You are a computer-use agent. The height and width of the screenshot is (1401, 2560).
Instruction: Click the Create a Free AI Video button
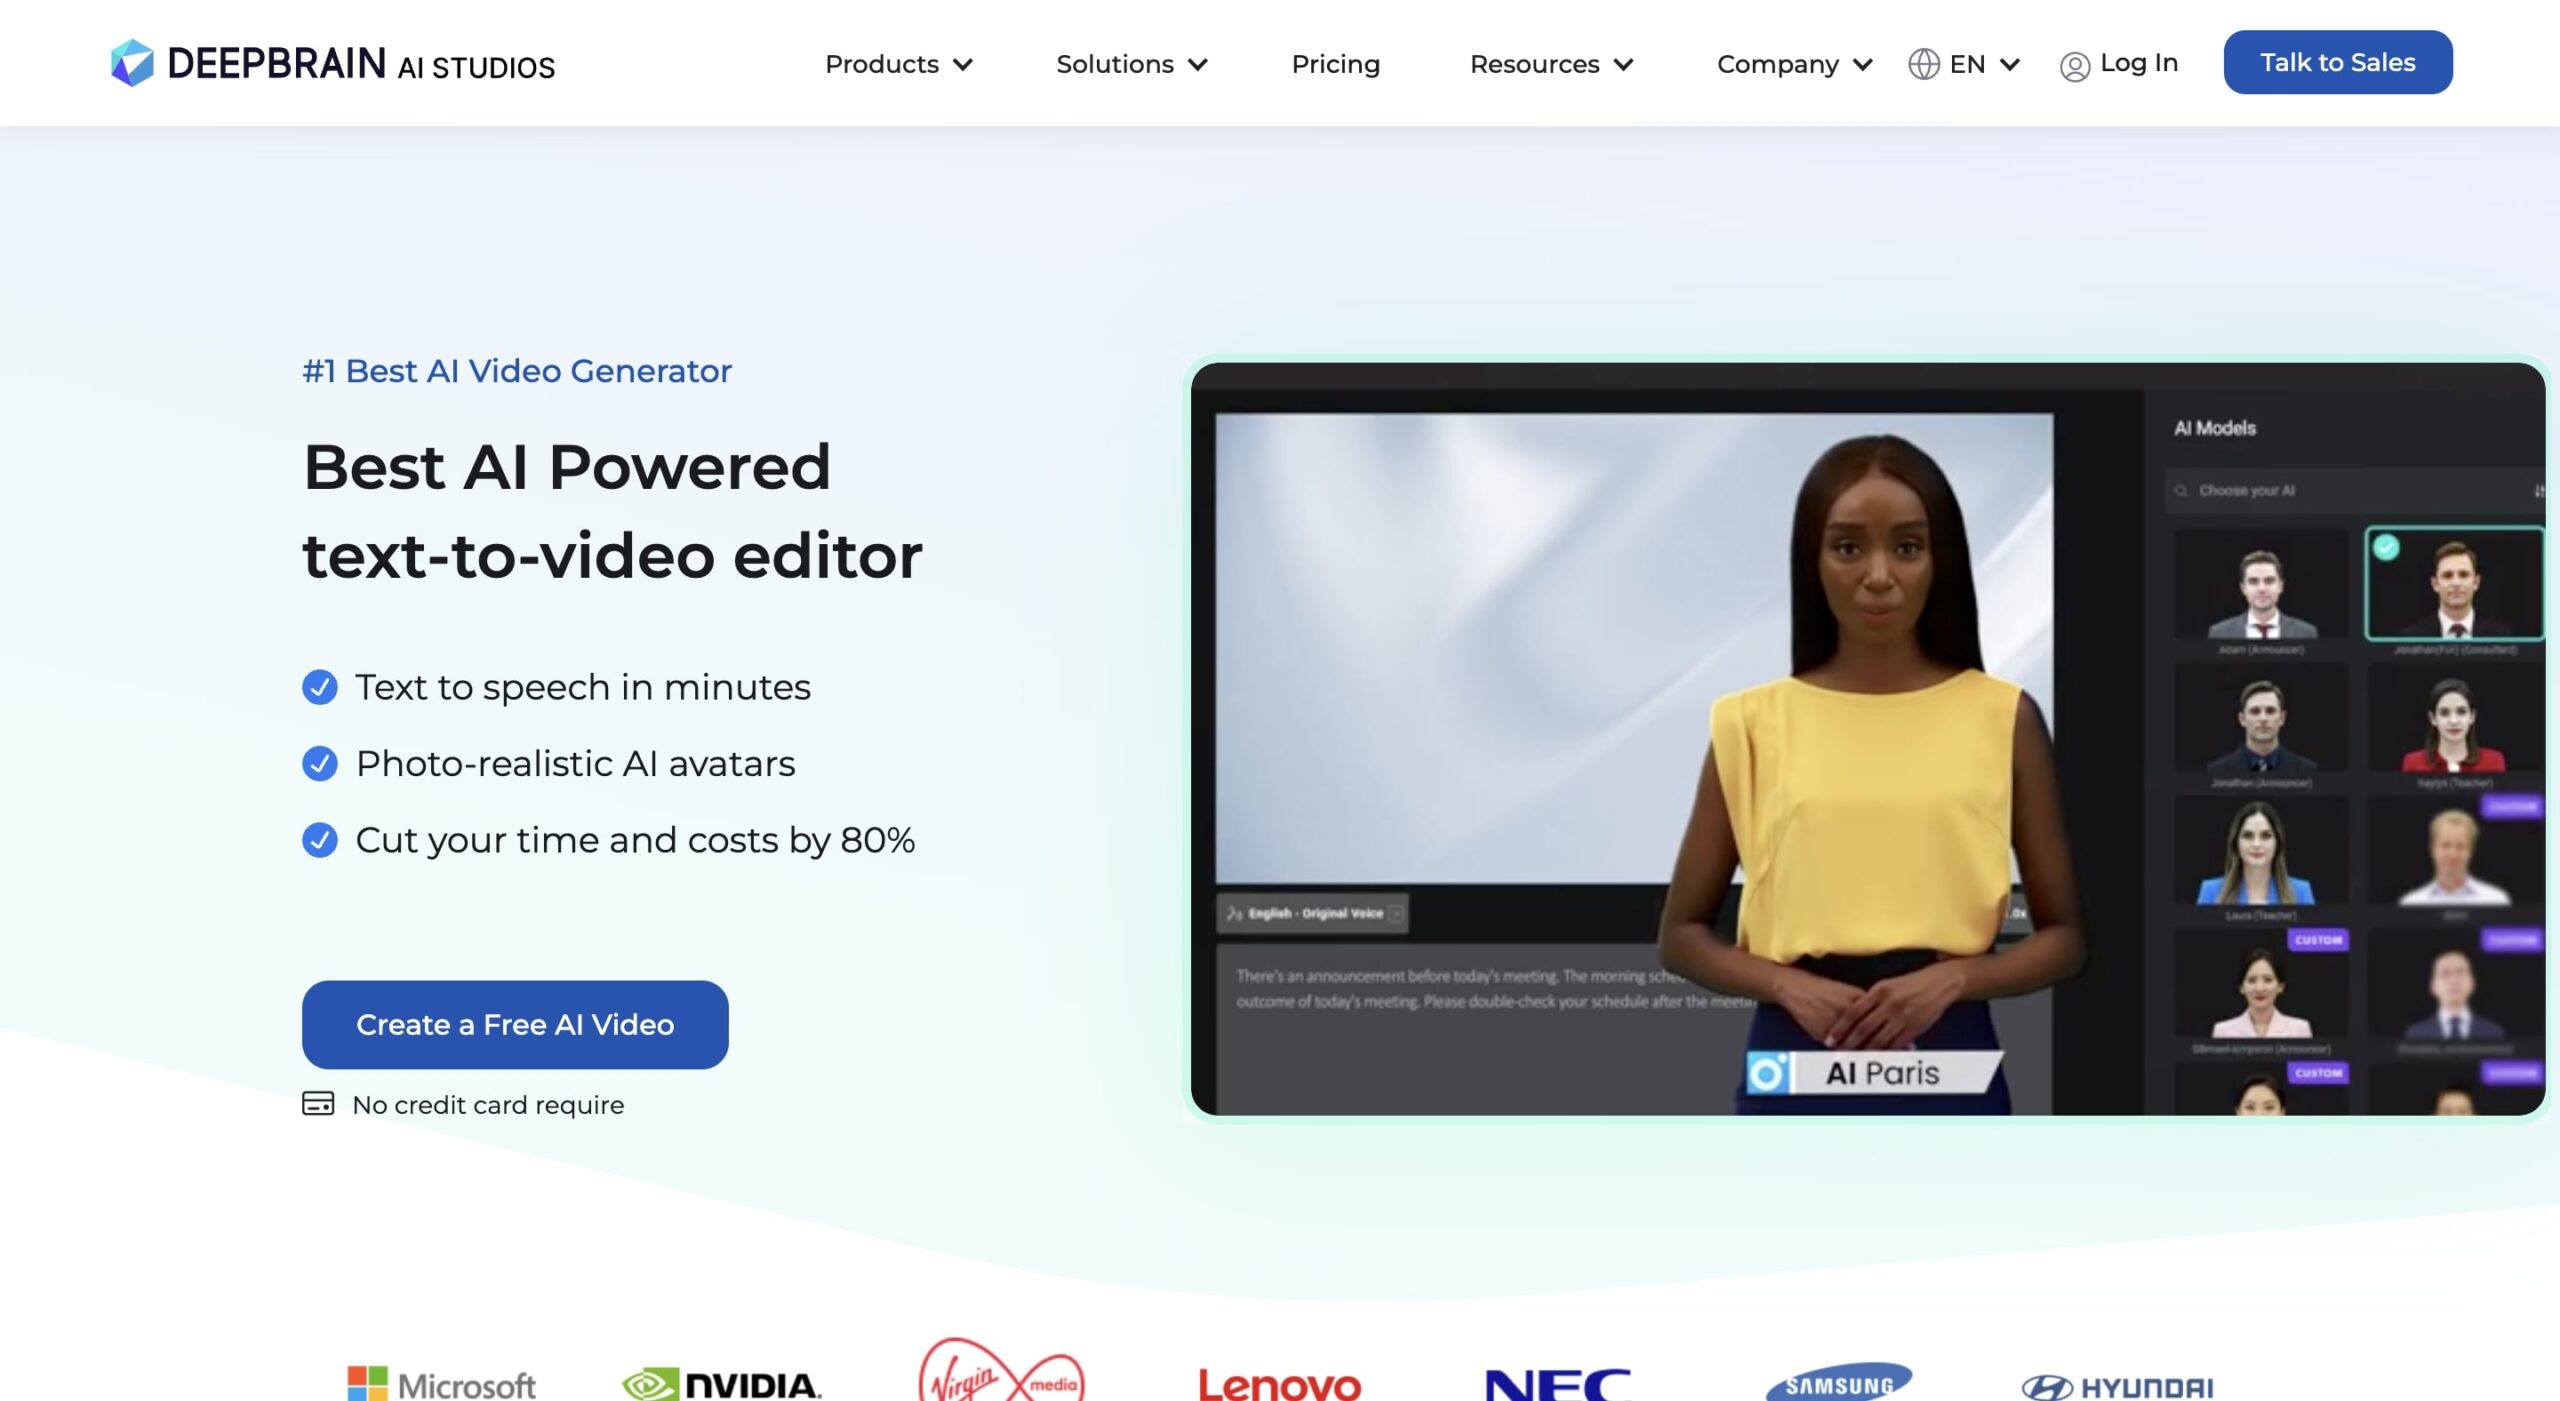[x=514, y=1023]
